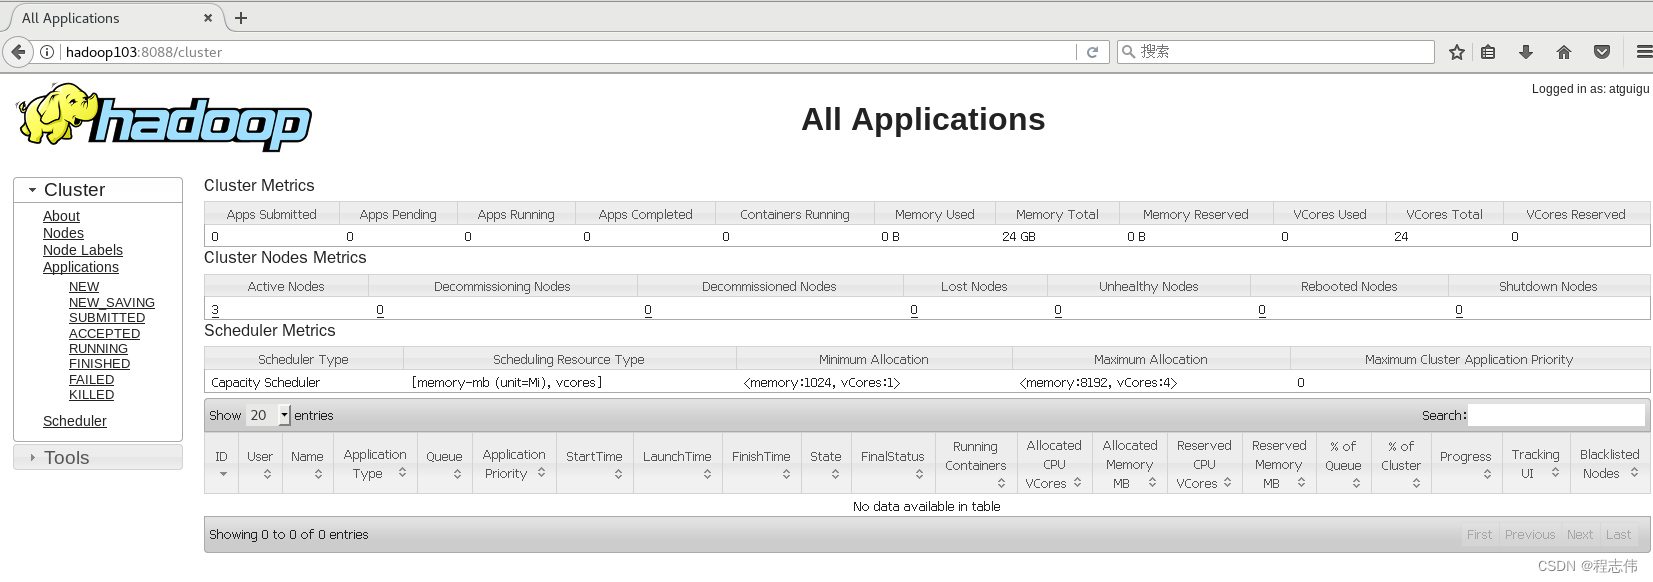Go to the browser home icon

[1564, 52]
